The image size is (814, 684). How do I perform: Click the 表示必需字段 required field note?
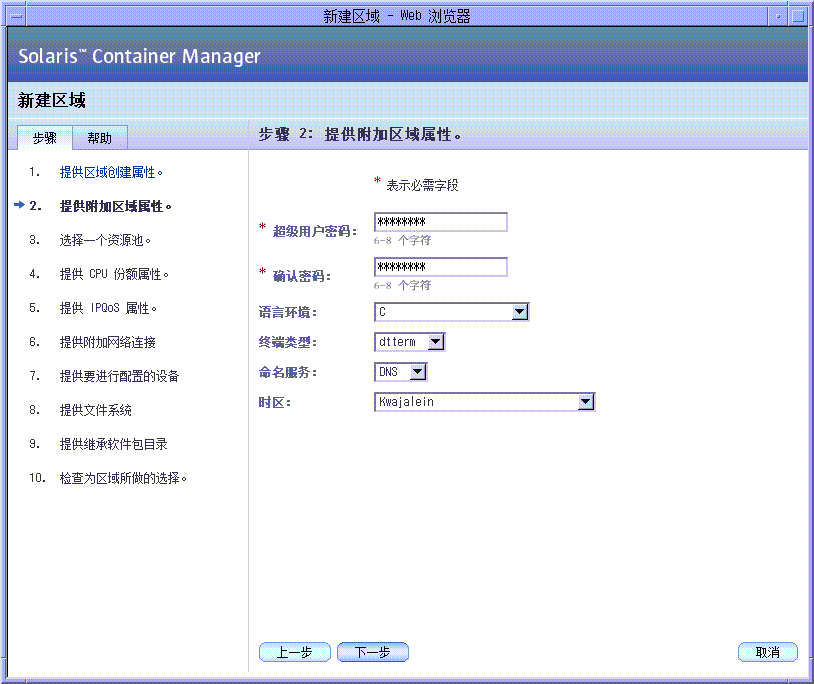tap(422, 185)
